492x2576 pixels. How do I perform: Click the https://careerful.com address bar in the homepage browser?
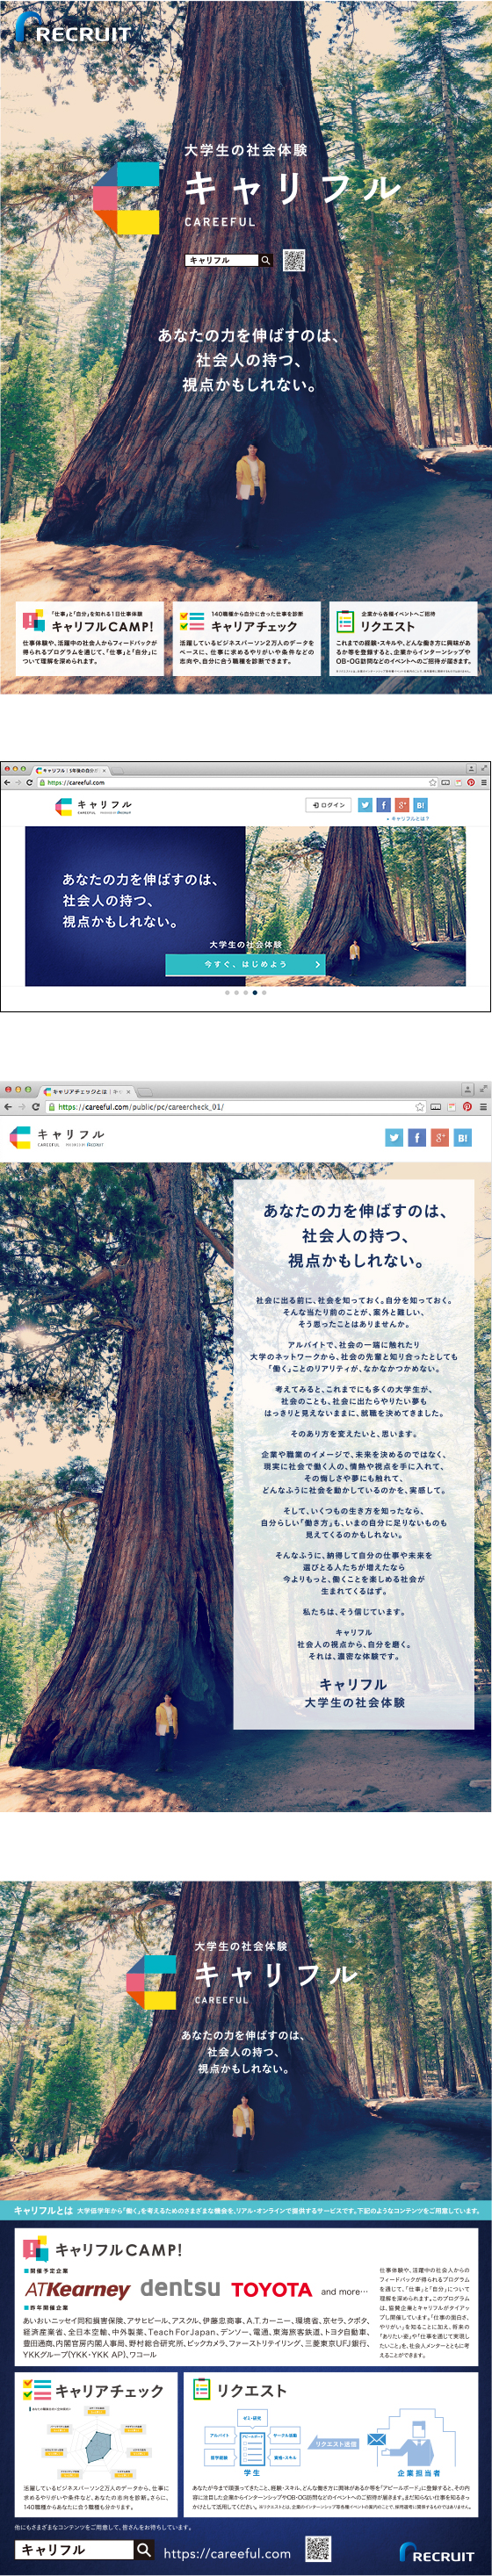pyautogui.click(x=232, y=782)
